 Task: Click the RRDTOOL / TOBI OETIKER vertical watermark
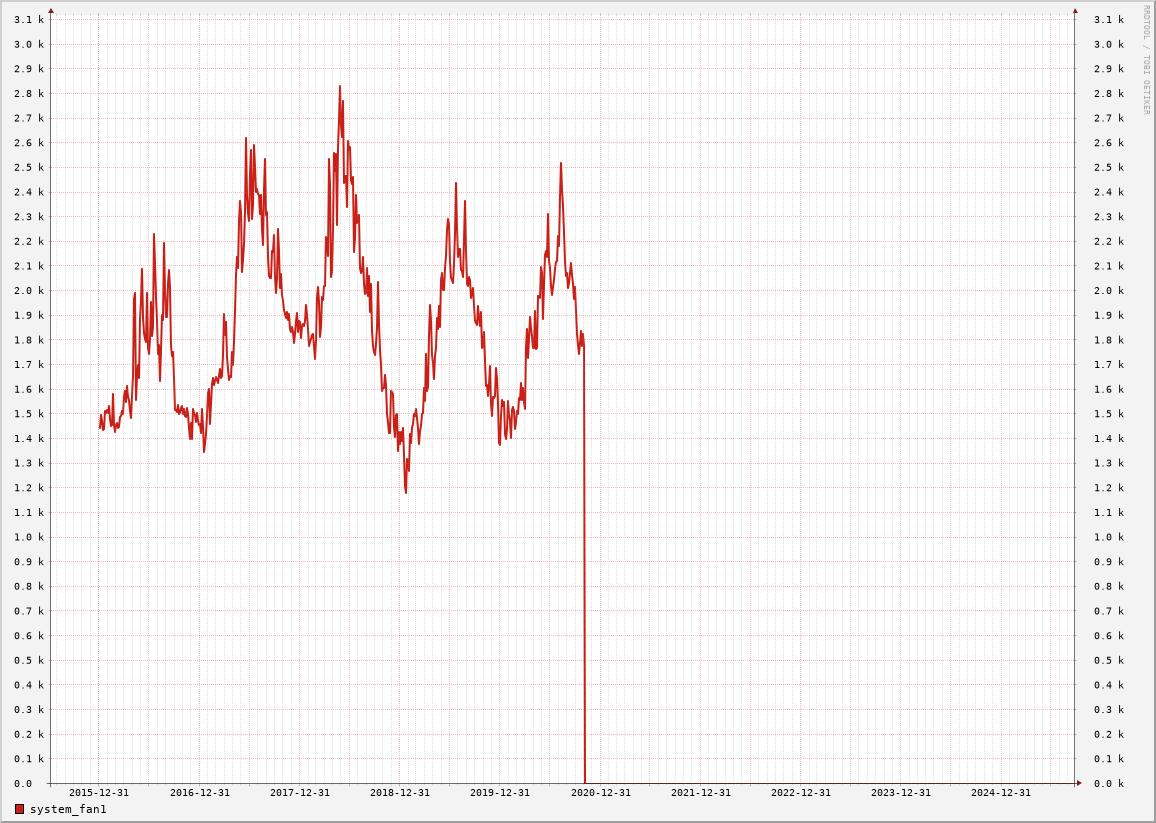[x=1146, y=59]
